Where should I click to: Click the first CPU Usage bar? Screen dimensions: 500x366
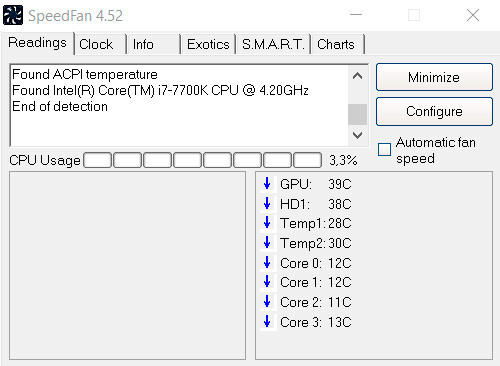(98, 160)
